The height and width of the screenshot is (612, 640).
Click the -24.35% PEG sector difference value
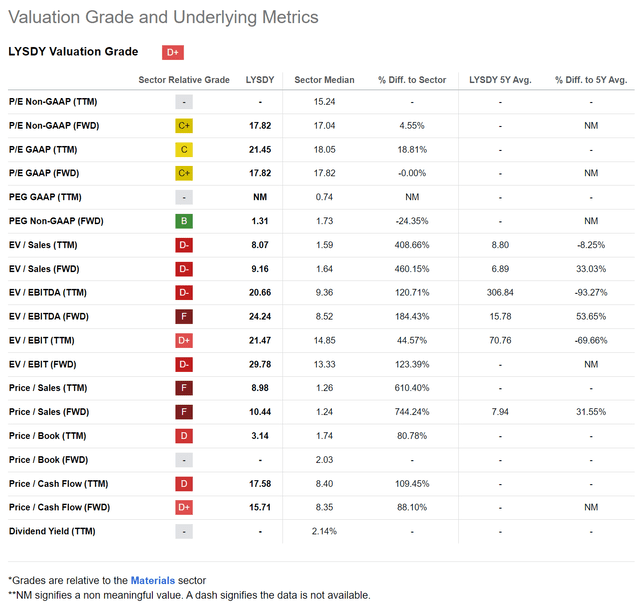[412, 221]
